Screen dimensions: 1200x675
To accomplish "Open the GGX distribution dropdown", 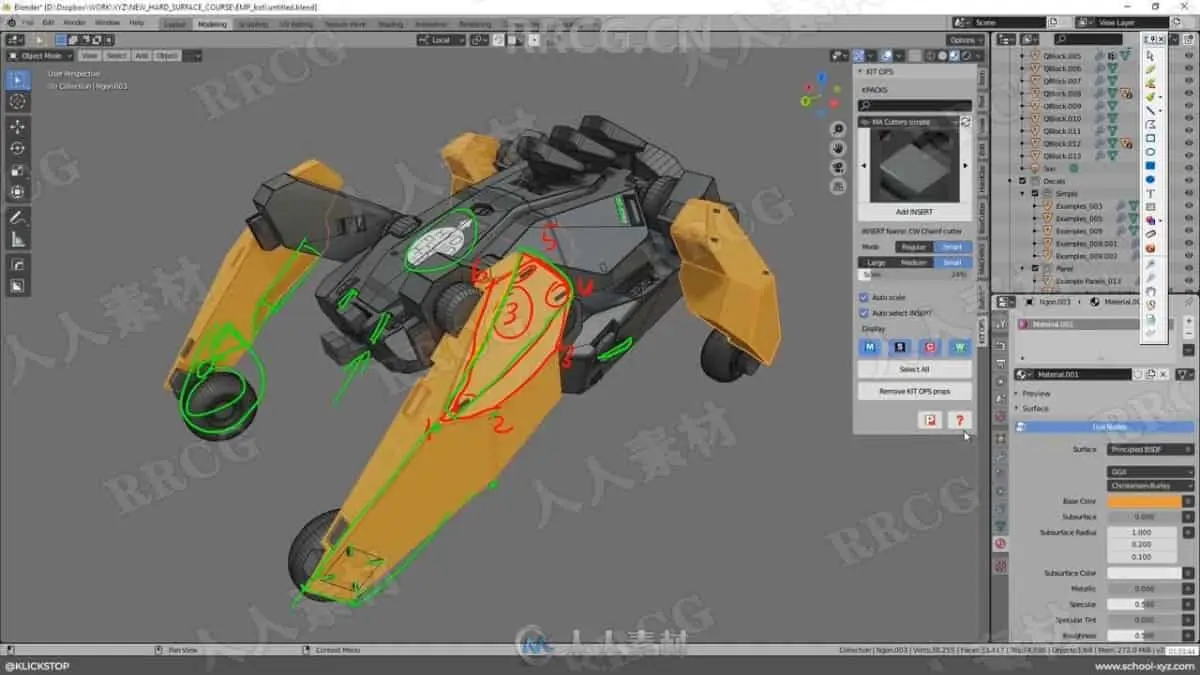I will tap(1149, 471).
